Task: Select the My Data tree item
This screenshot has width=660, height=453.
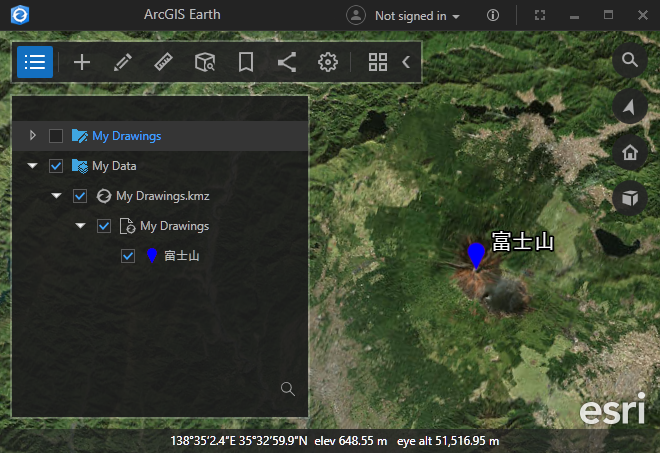Action: click(114, 166)
